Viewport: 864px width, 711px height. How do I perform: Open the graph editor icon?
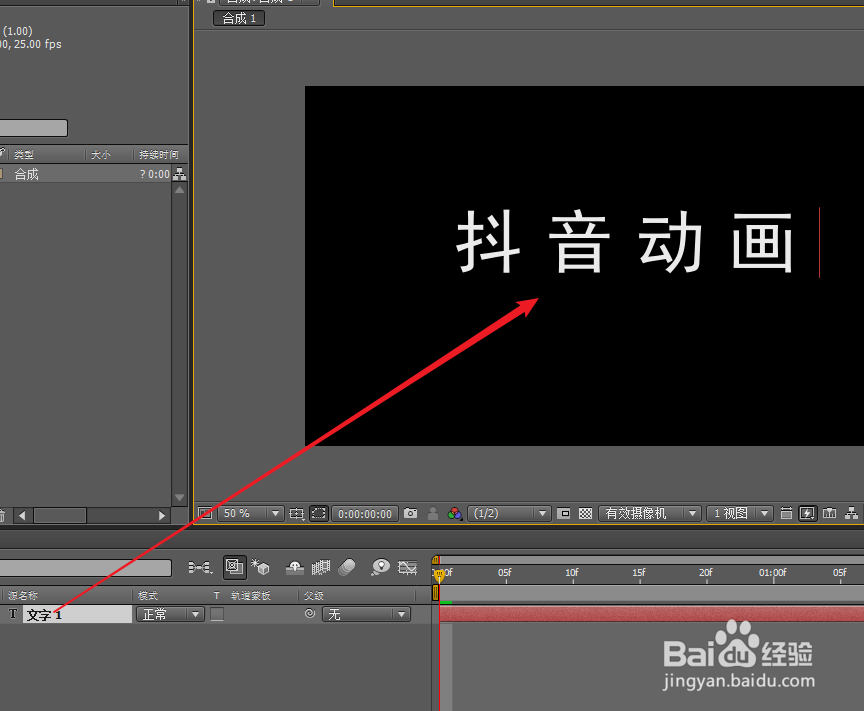click(x=408, y=567)
